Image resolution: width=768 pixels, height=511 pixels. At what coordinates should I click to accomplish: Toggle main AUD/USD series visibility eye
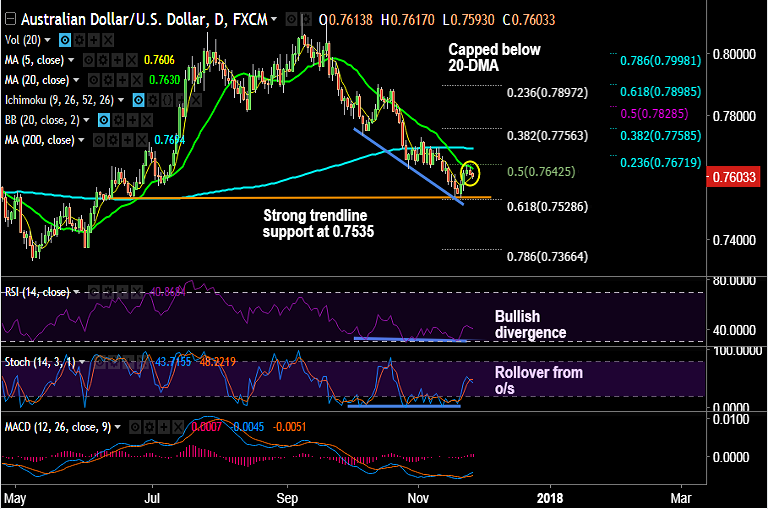tap(291, 20)
